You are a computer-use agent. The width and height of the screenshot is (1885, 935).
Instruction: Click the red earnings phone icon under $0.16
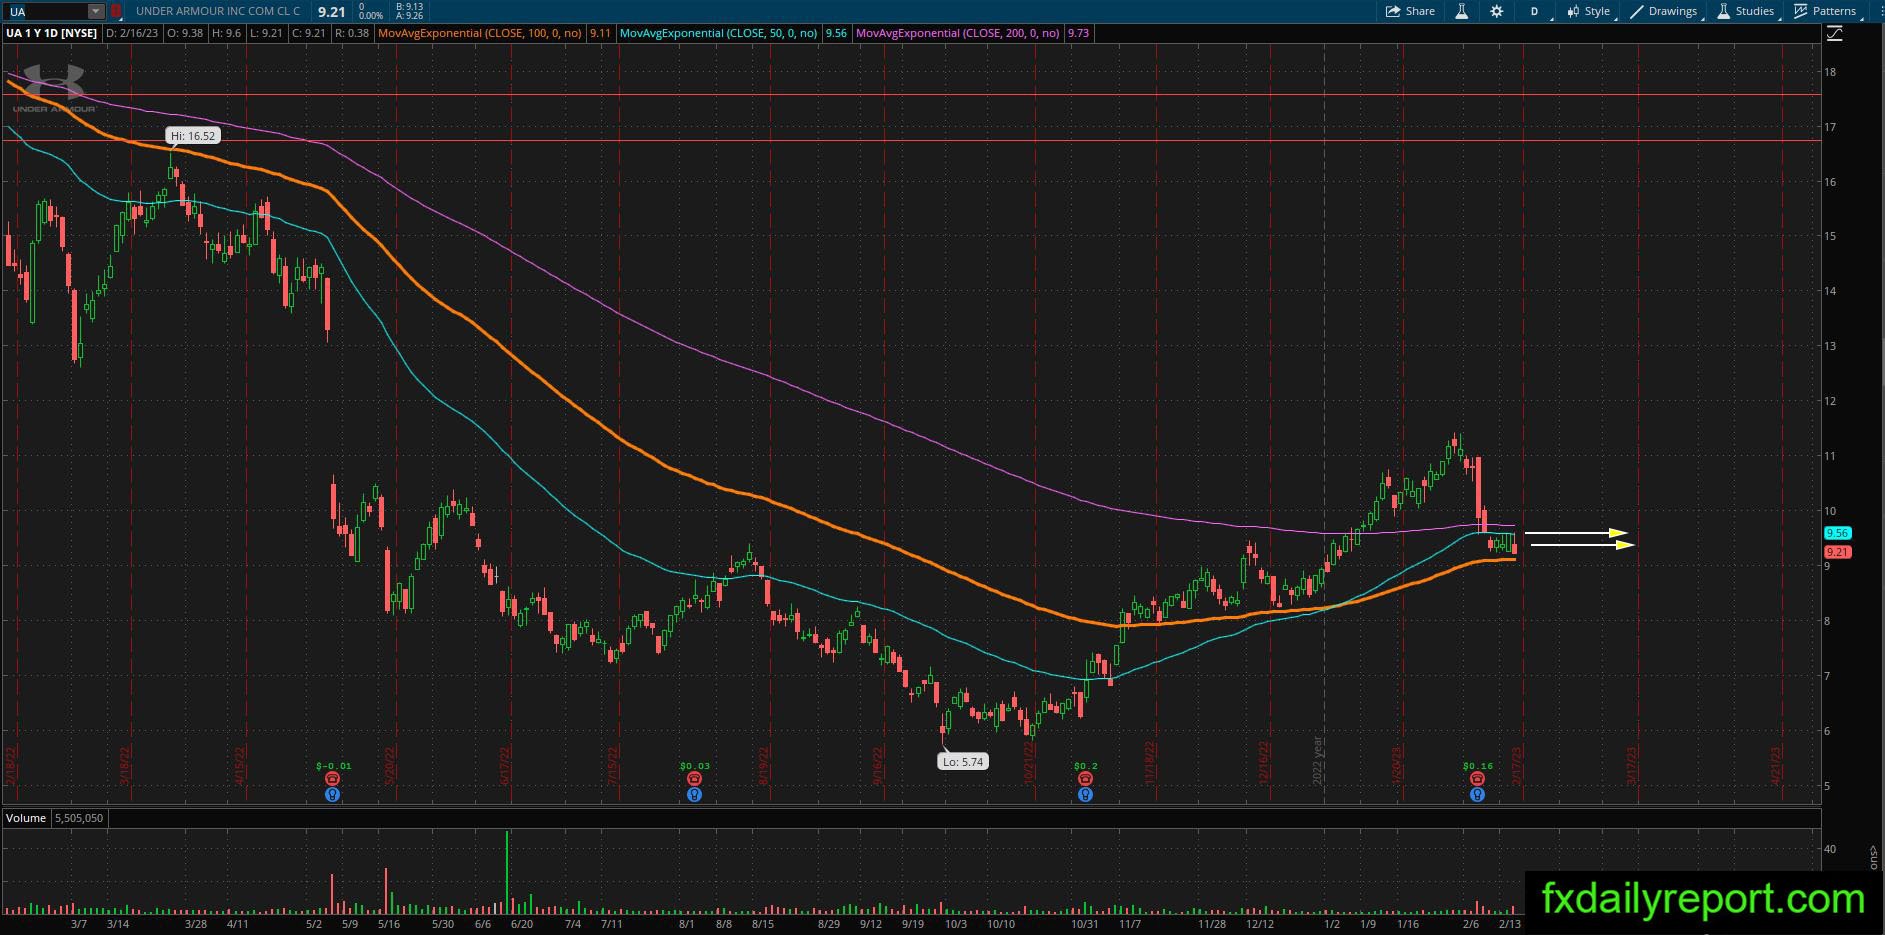(1477, 779)
